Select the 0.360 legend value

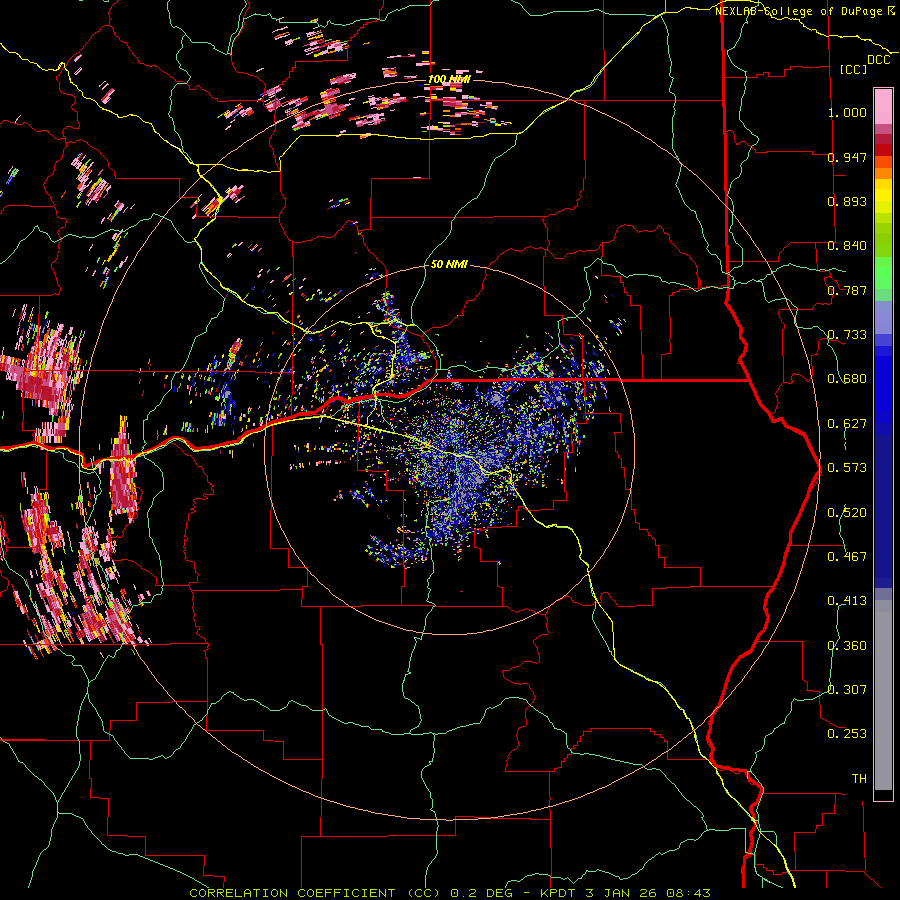pyautogui.click(x=847, y=646)
